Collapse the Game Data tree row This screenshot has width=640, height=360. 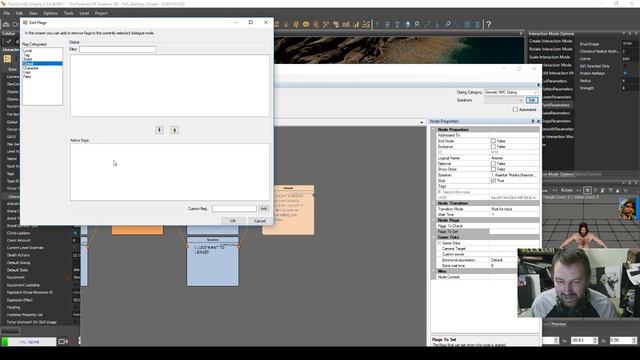coord(439,243)
